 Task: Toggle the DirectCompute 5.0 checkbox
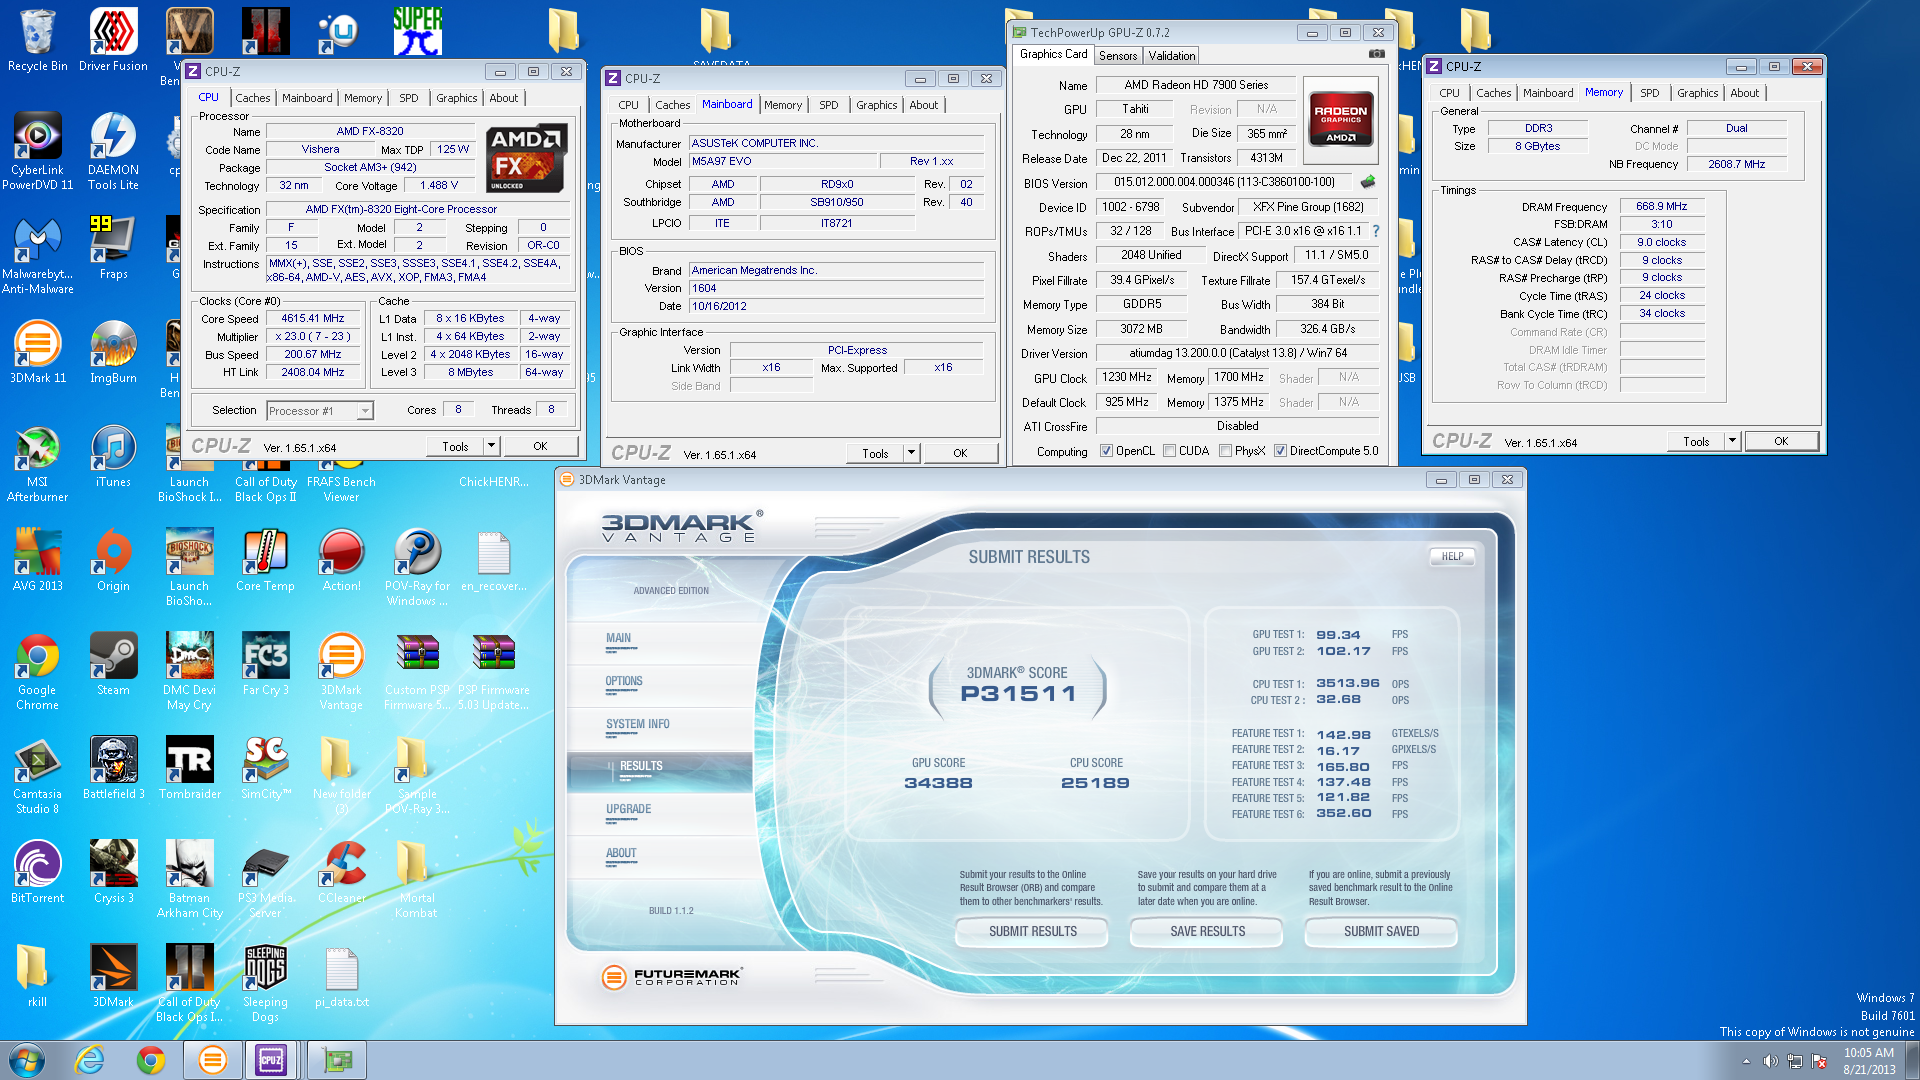point(1280,451)
